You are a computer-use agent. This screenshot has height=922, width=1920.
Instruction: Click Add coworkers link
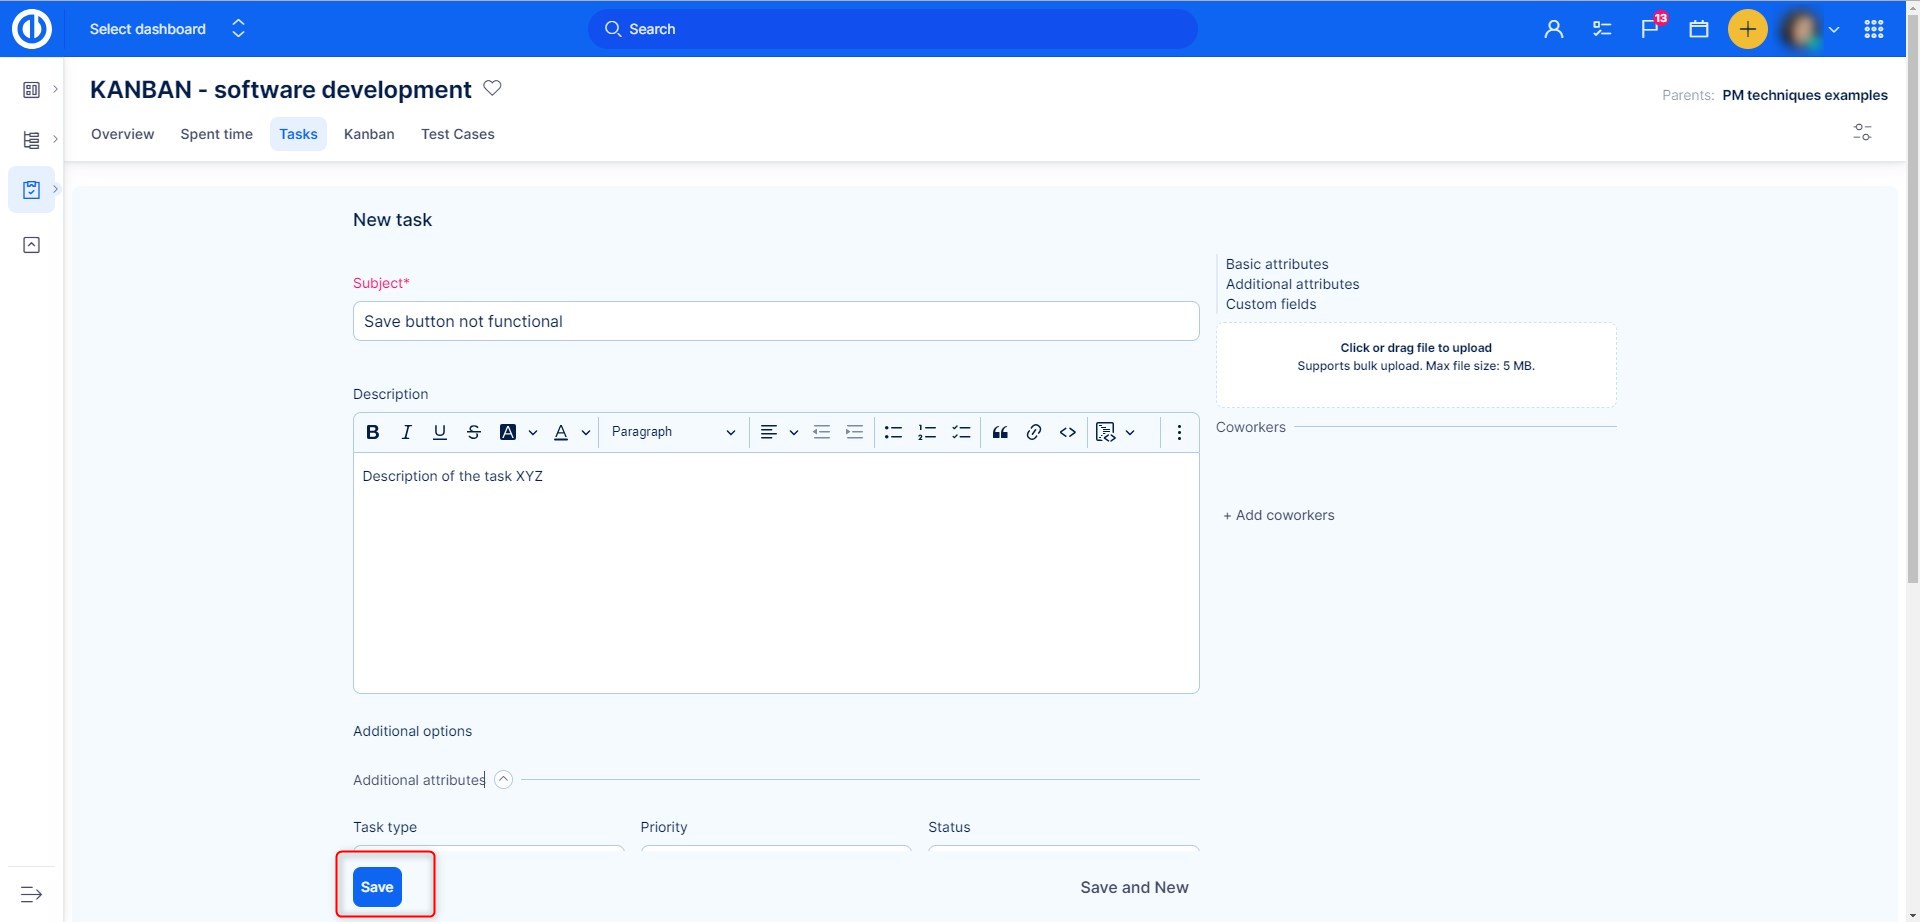click(1279, 515)
